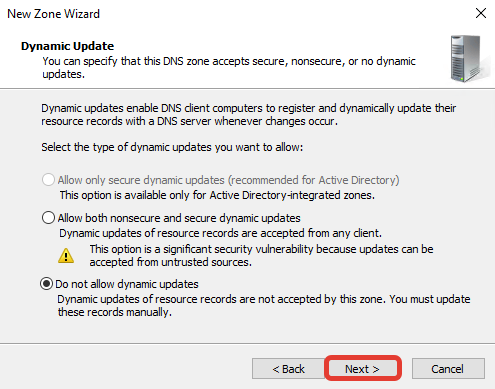Return to the previous page using Back
Screen dimensions: 495x389
click(x=288, y=369)
